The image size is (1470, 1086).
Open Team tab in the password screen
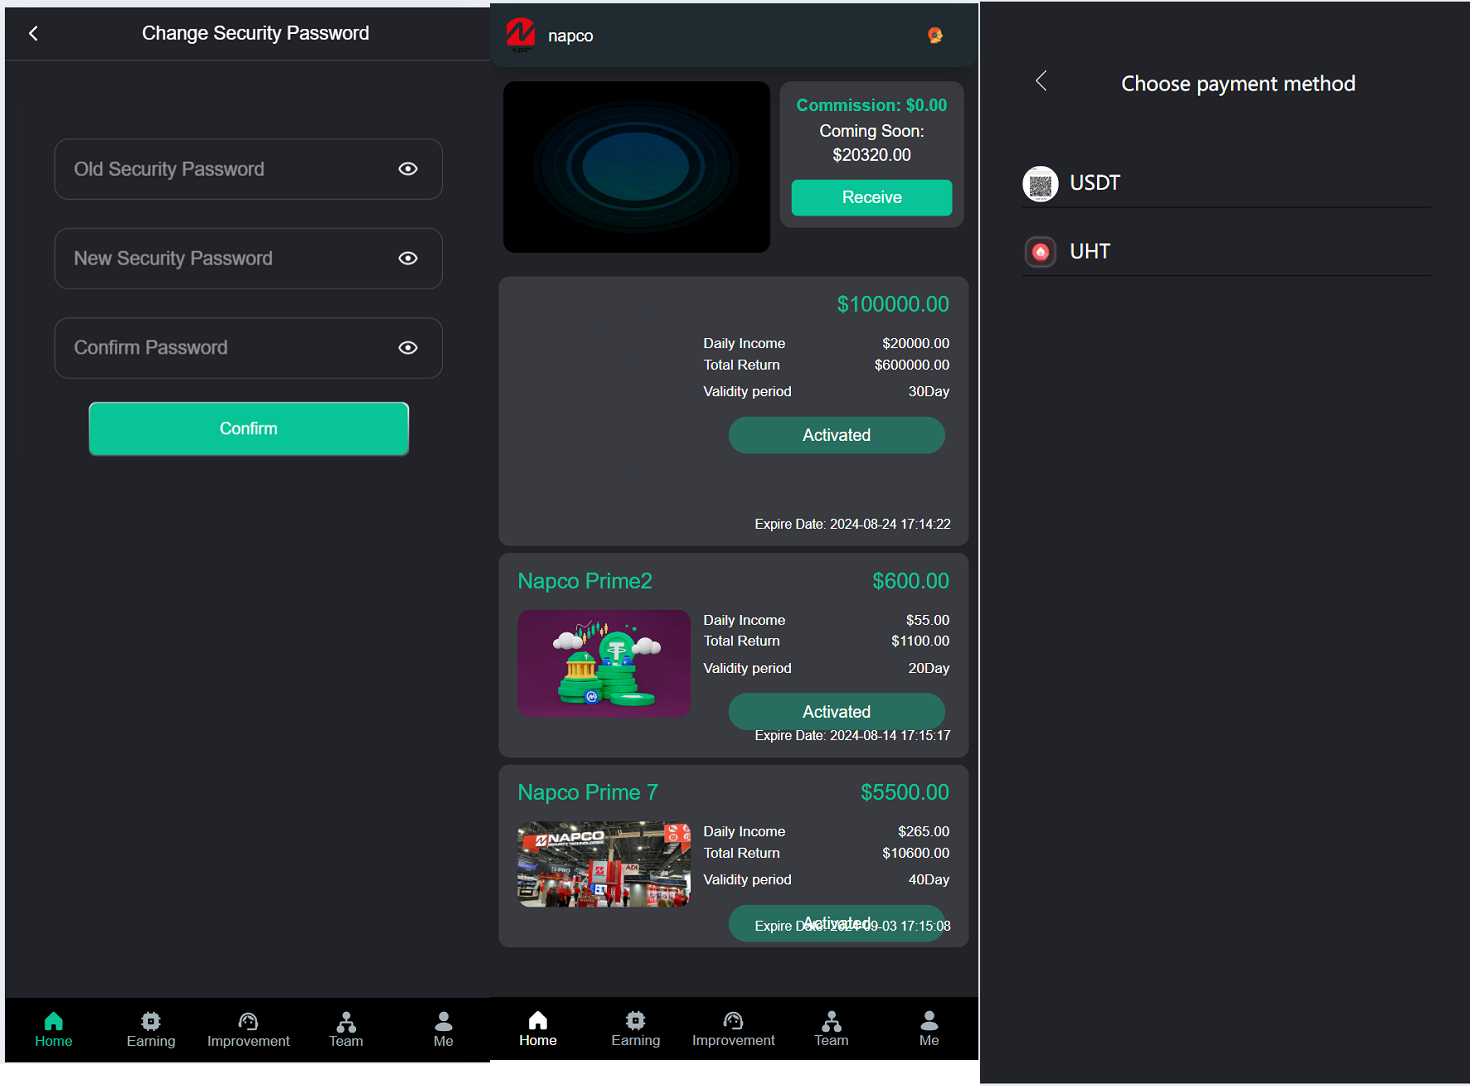tap(346, 1029)
